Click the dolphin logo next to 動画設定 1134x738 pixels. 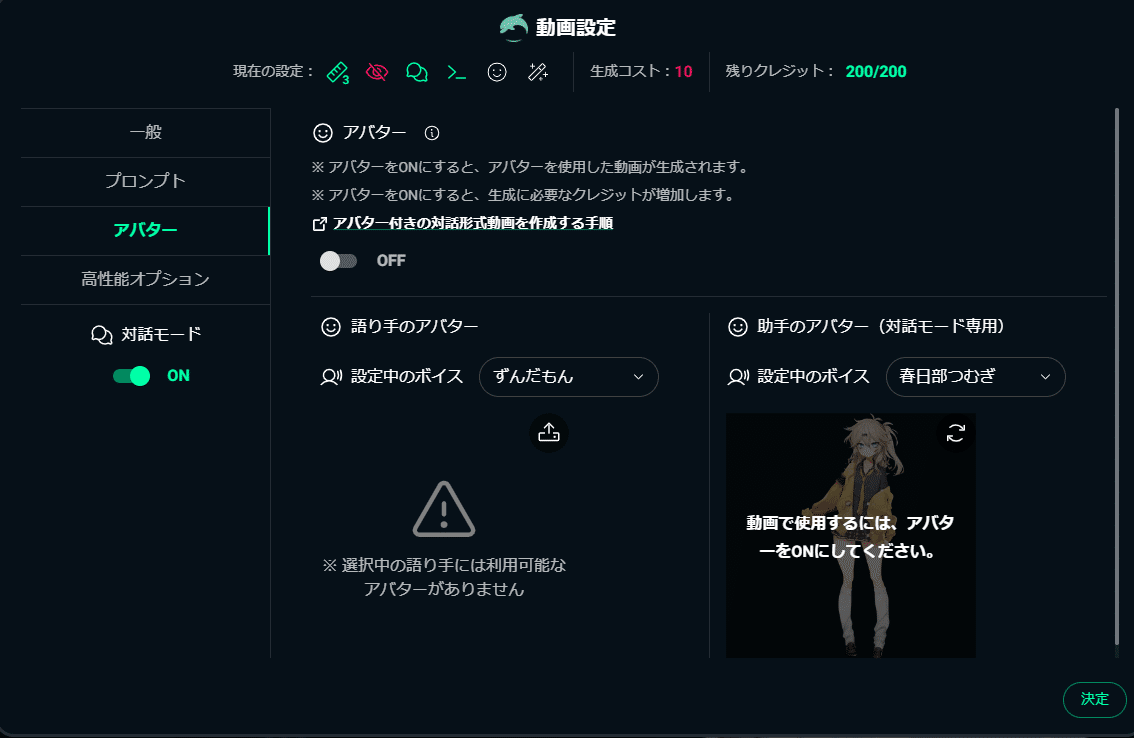point(513,27)
